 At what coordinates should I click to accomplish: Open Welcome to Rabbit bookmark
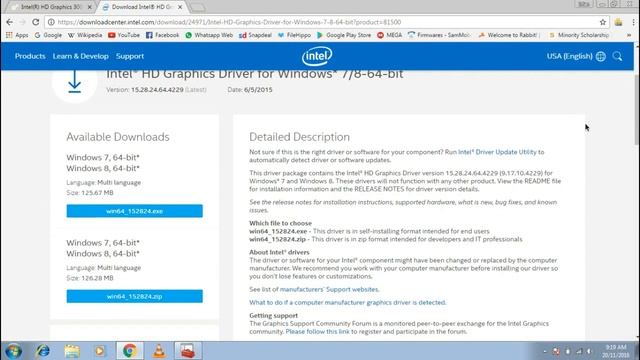(509, 35)
